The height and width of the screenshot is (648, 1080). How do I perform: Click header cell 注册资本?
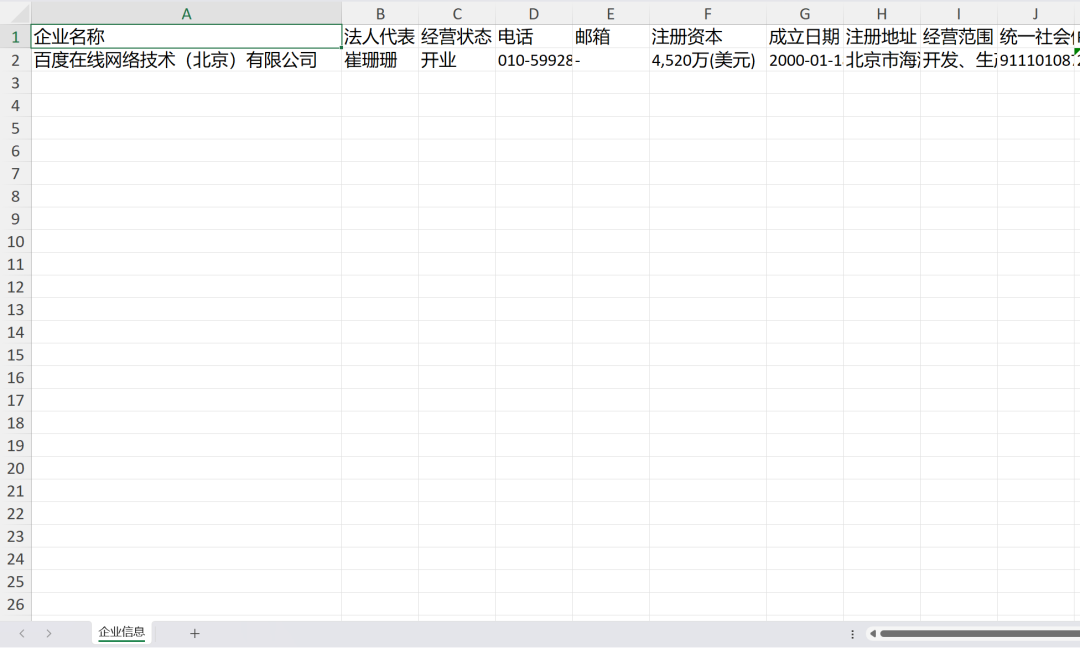(707, 36)
